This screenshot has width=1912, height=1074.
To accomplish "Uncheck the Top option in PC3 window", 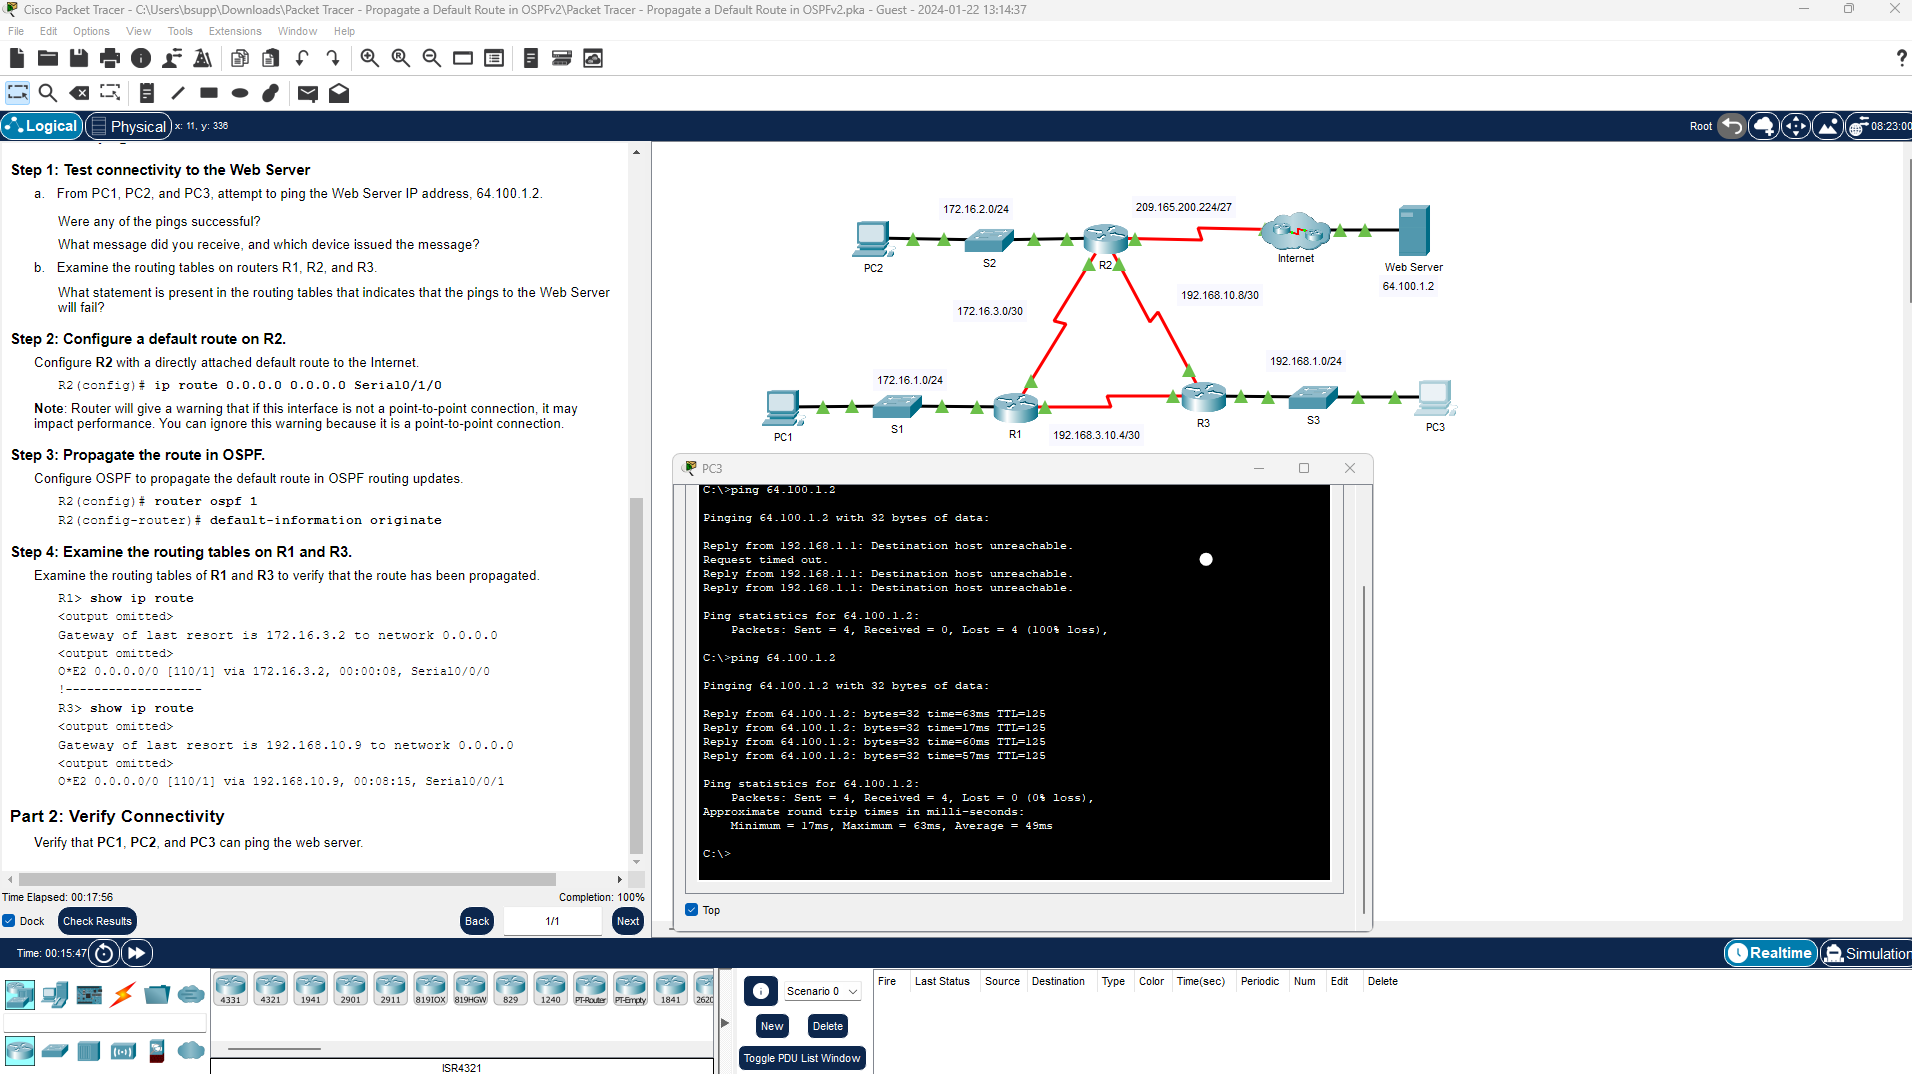I will click(691, 910).
